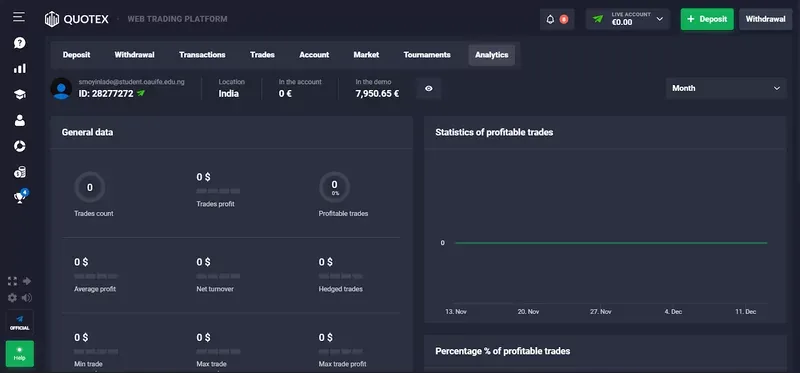Click the arrow icon beside fullscreen
800x373 pixels.
[x=27, y=281]
